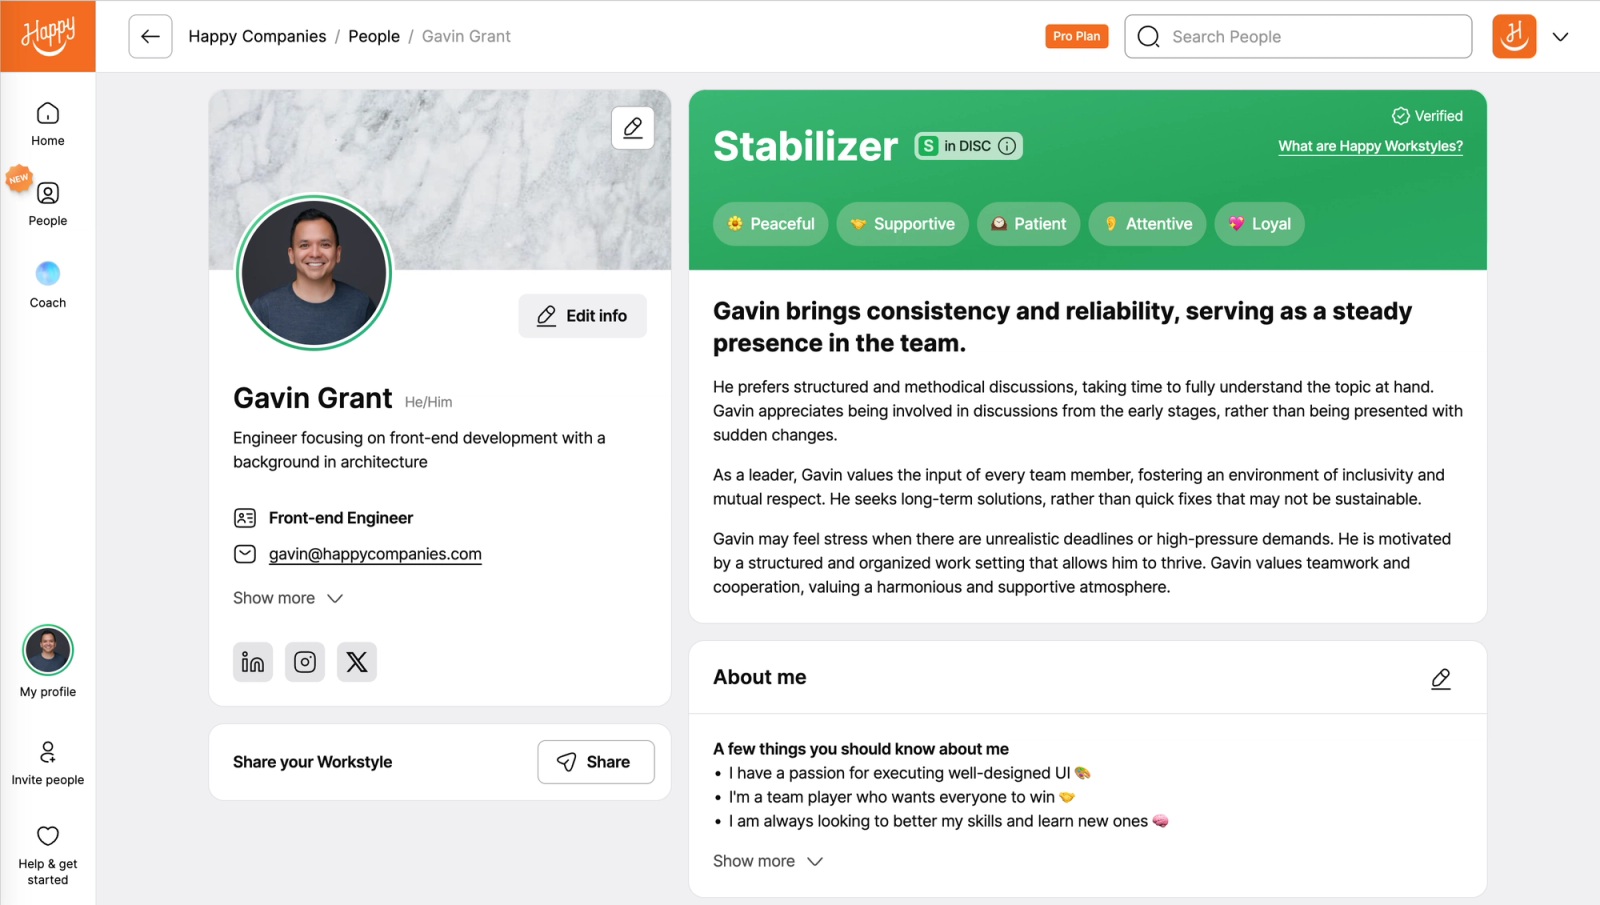
Task: Go to Home in the sidebar
Action: point(48,125)
